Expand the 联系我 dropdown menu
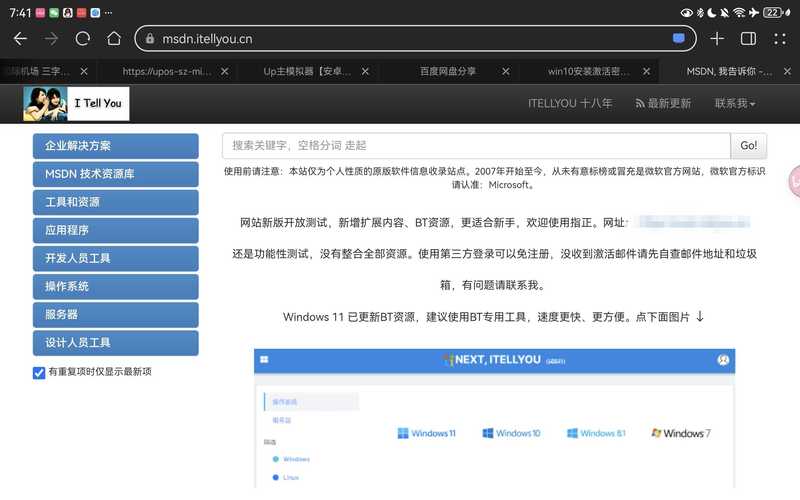This screenshot has width=800, height=500. point(735,104)
